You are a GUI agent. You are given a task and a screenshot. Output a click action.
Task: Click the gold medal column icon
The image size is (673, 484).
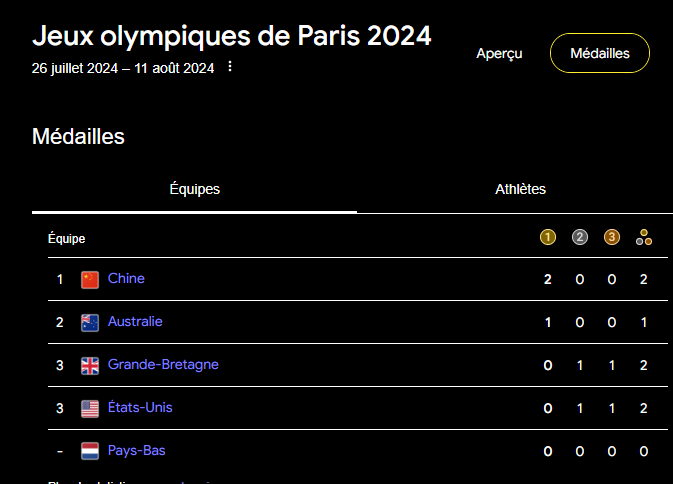(547, 237)
